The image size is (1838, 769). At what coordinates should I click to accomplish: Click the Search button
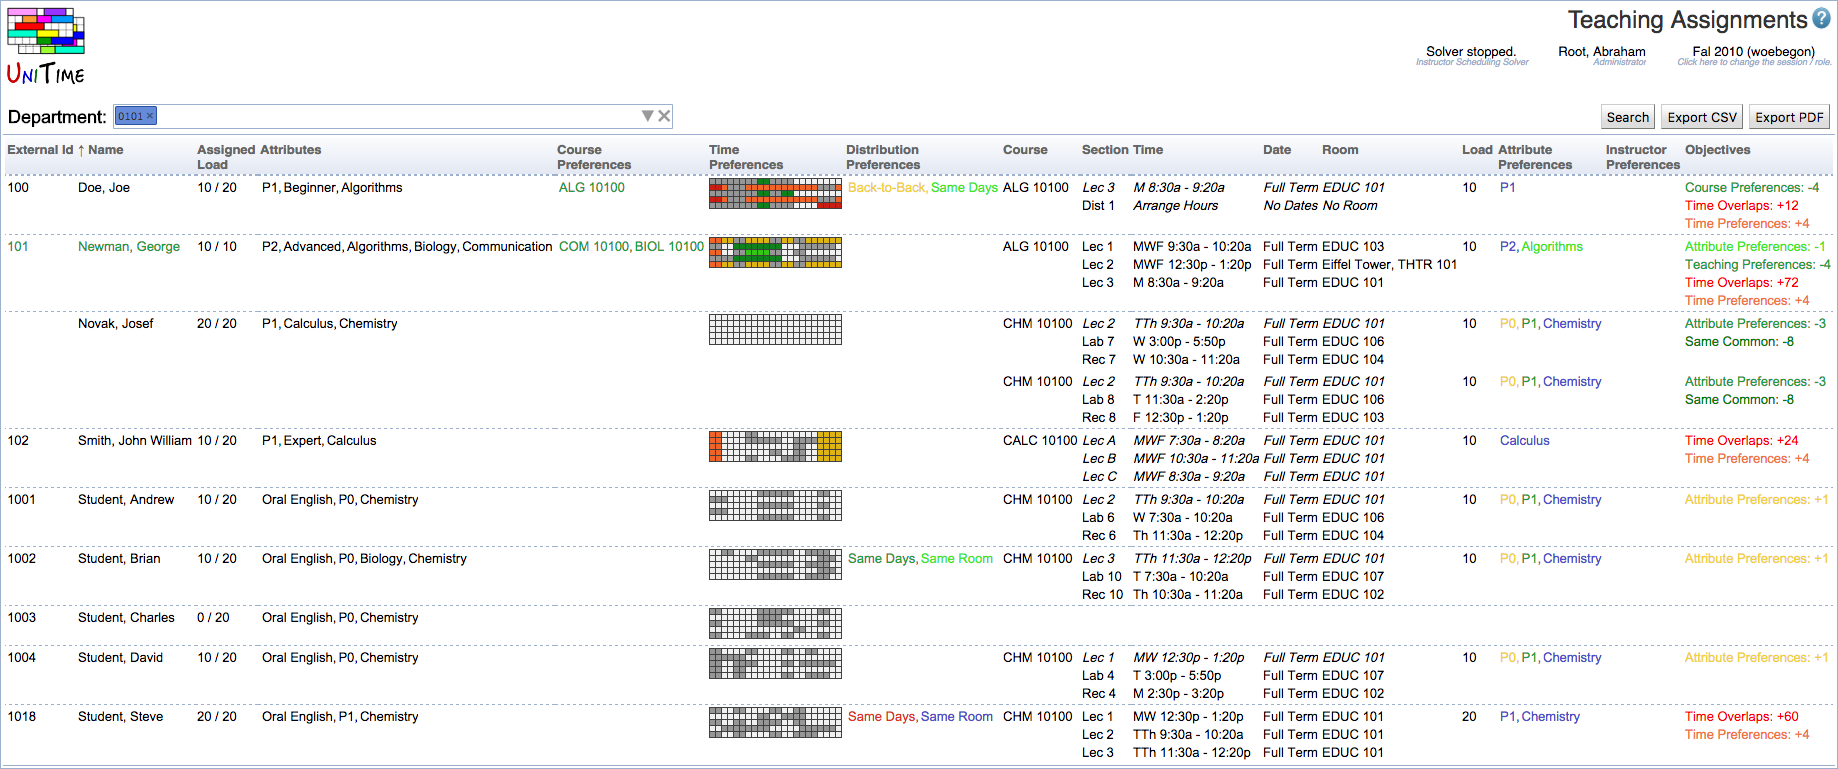pyautogui.click(x=1628, y=117)
